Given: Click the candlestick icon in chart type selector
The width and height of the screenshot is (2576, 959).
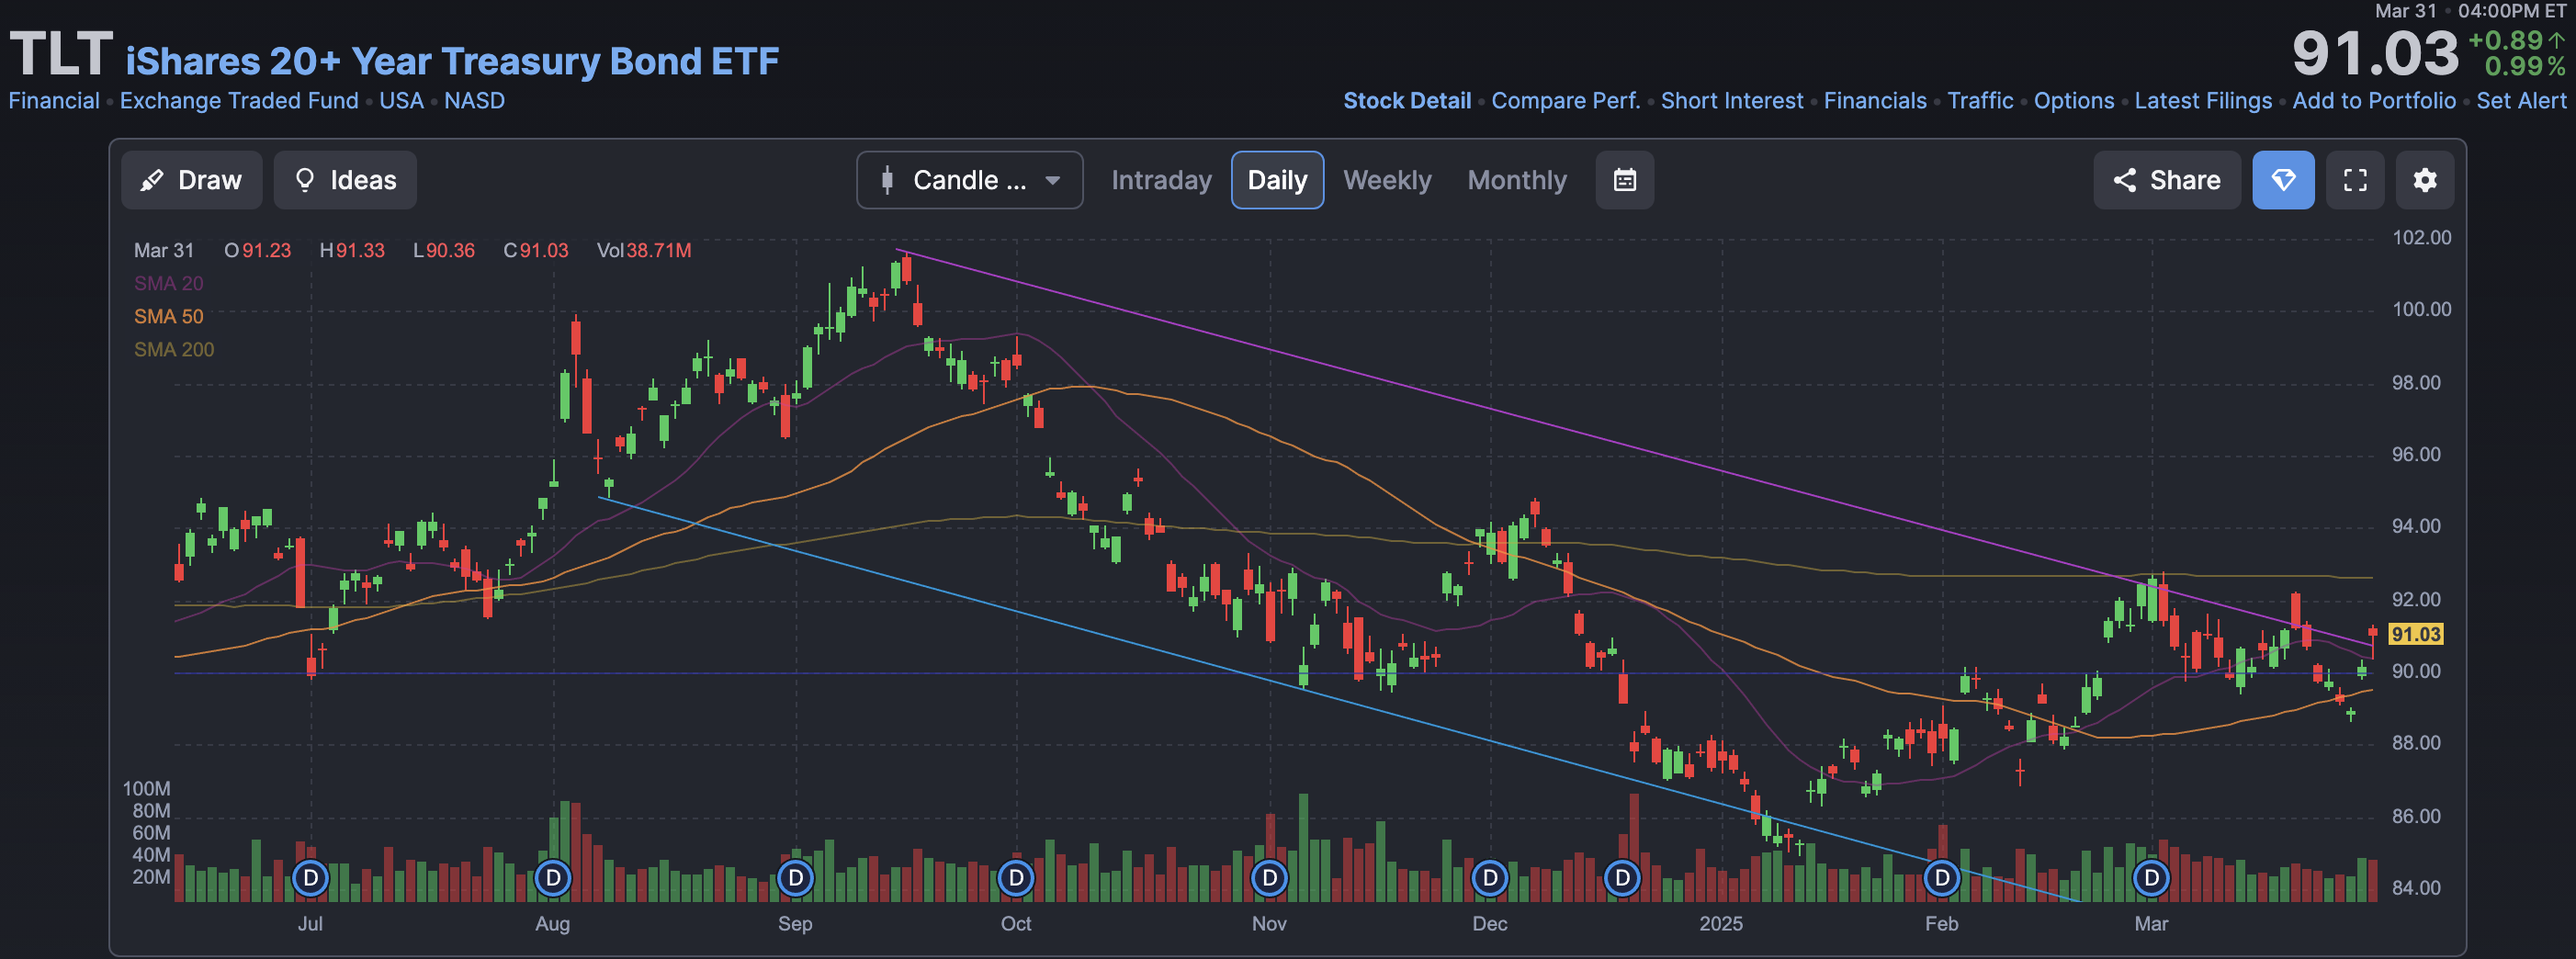Looking at the screenshot, I should click(x=887, y=180).
